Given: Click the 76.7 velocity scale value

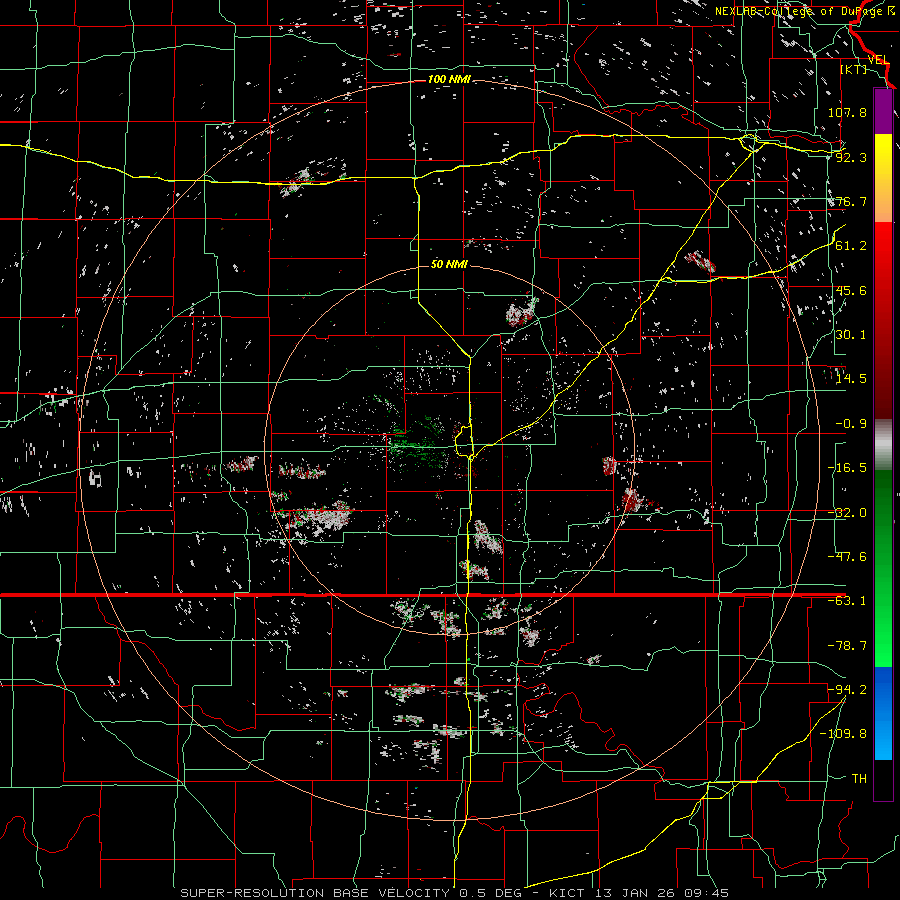Looking at the screenshot, I should [851, 201].
